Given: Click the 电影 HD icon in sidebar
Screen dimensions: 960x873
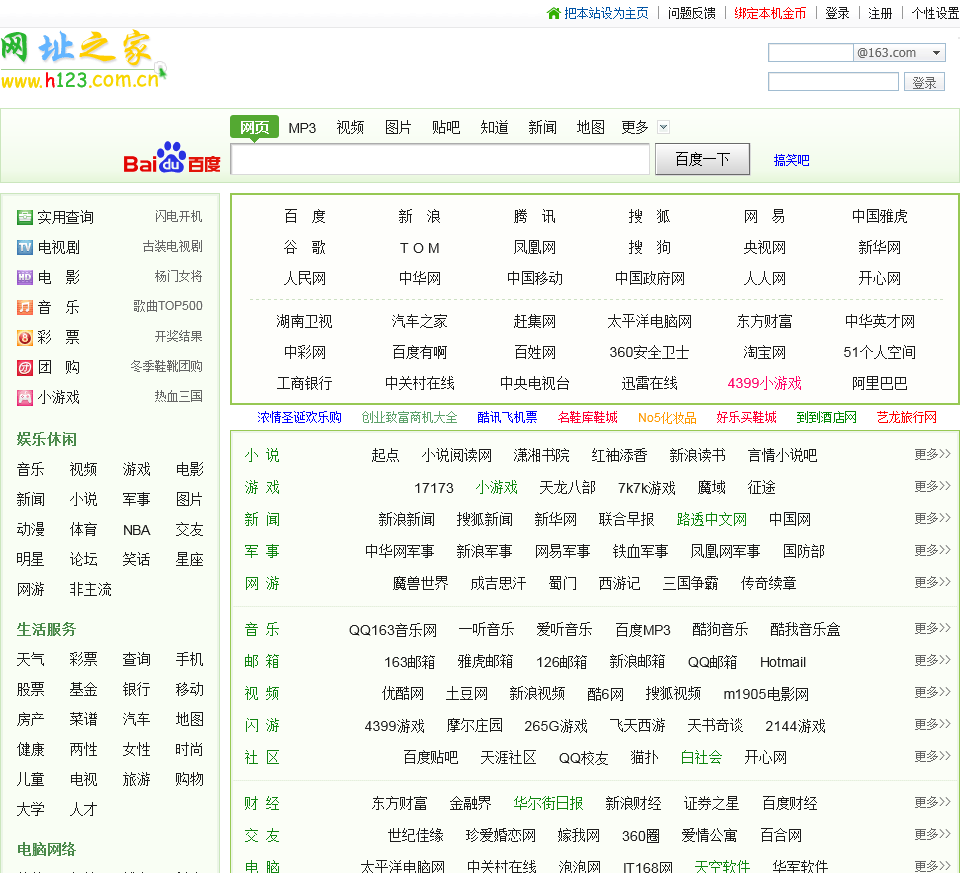Looking at the screenshot, I should pyautogui.click(x=25, y=277).
